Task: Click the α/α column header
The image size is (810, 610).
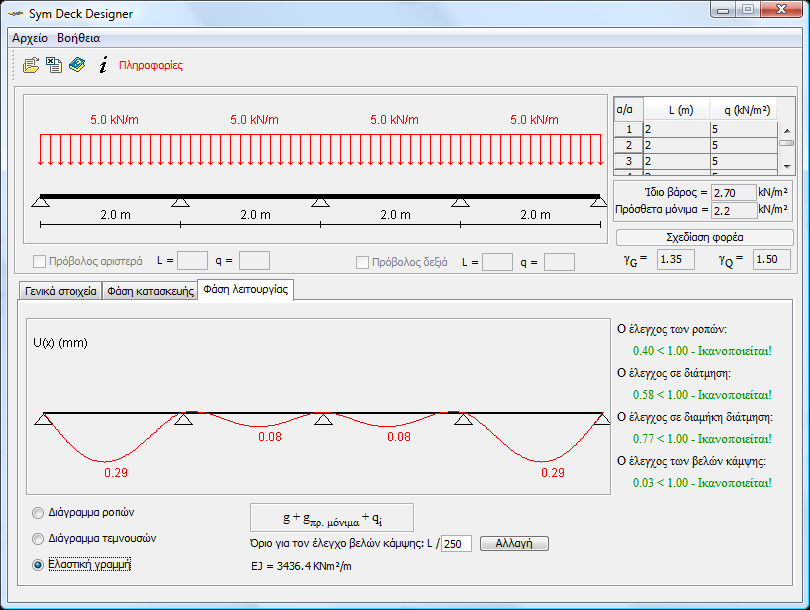Action: [629, 110]
